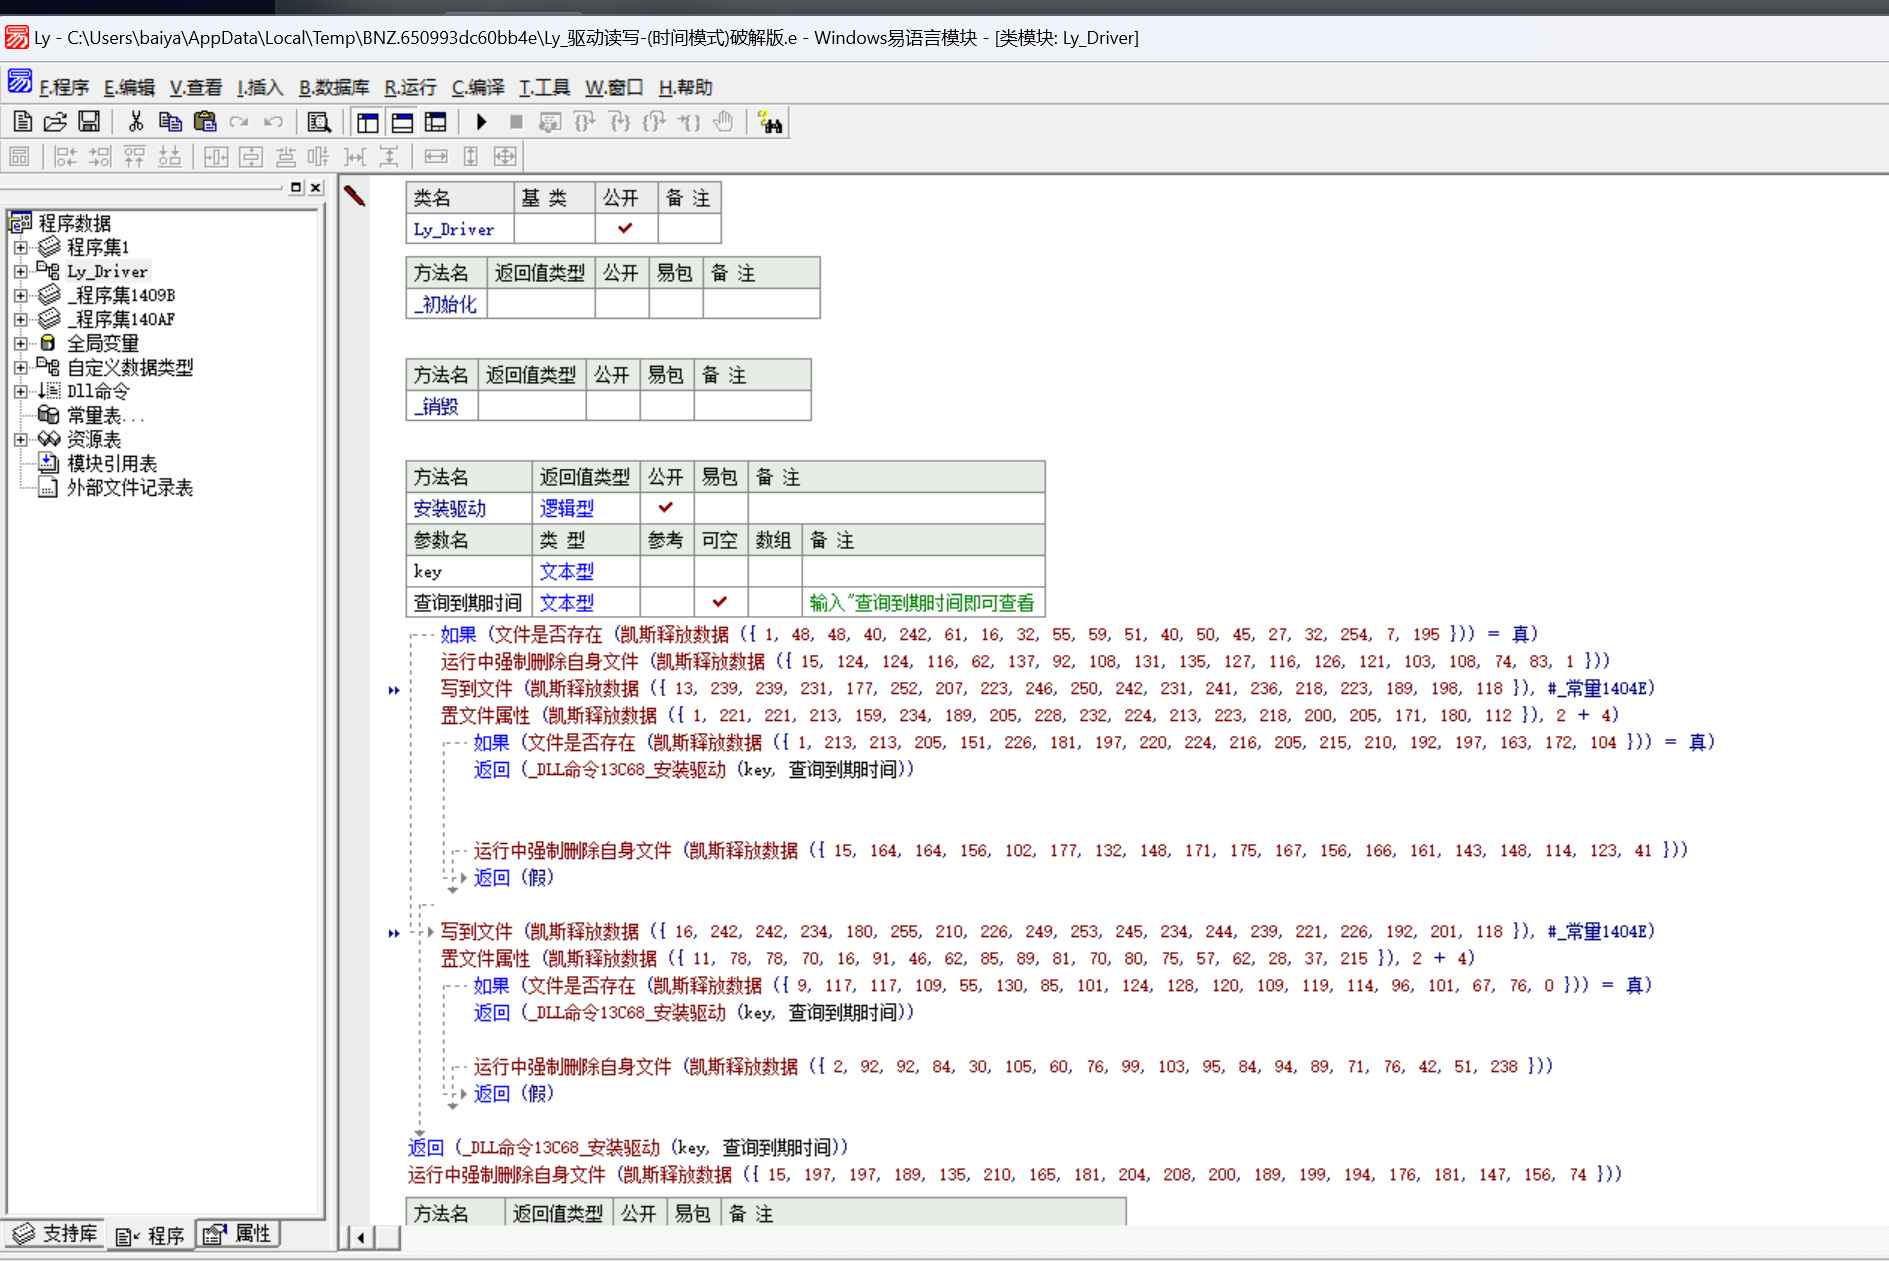Paste from the clipboard
Viewport: 1889px width, 1261px height.
coord(205,121)
